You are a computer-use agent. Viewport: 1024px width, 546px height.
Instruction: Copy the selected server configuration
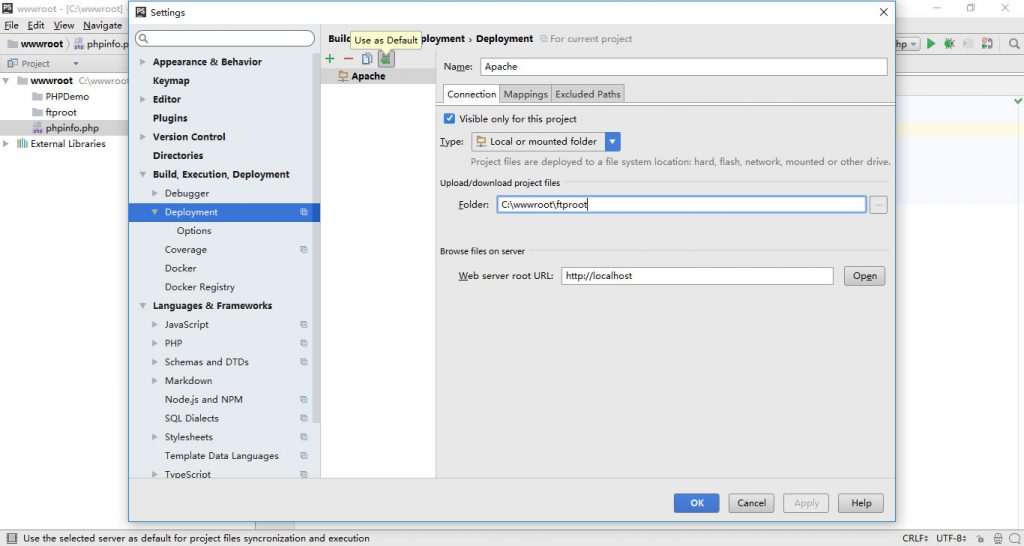367,59
